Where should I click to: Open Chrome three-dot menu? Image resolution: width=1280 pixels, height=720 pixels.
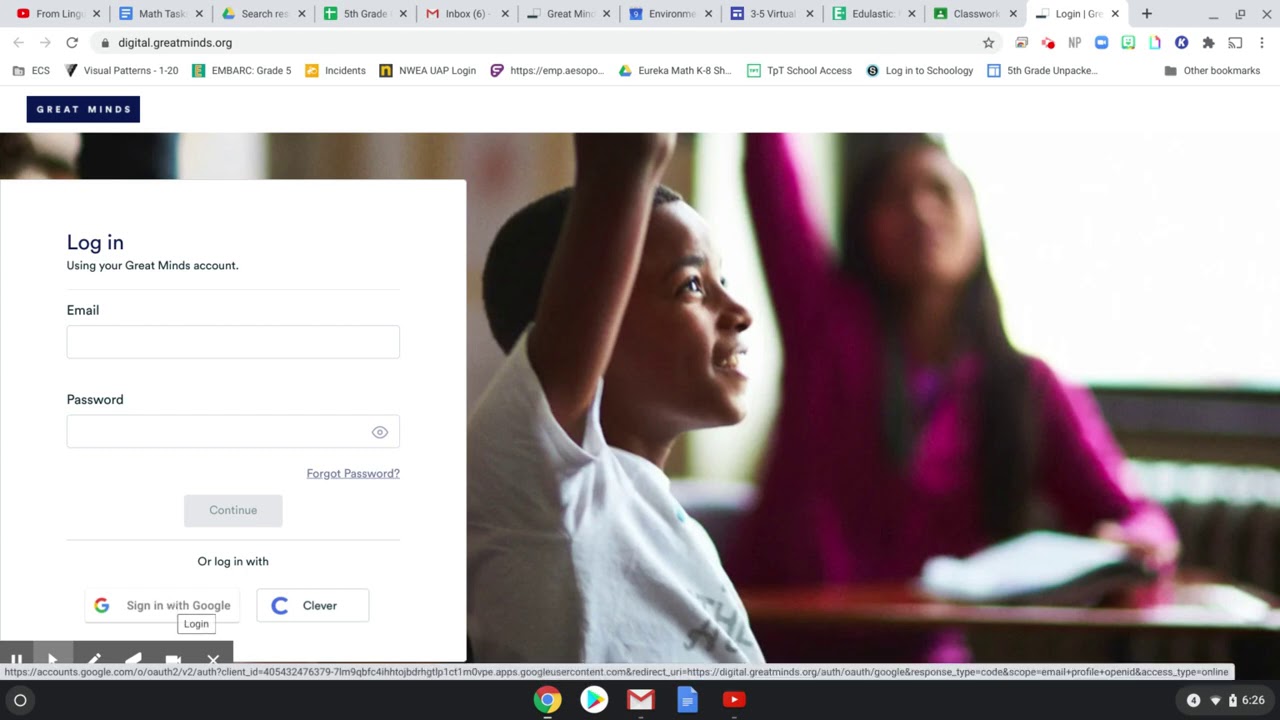1262,43
